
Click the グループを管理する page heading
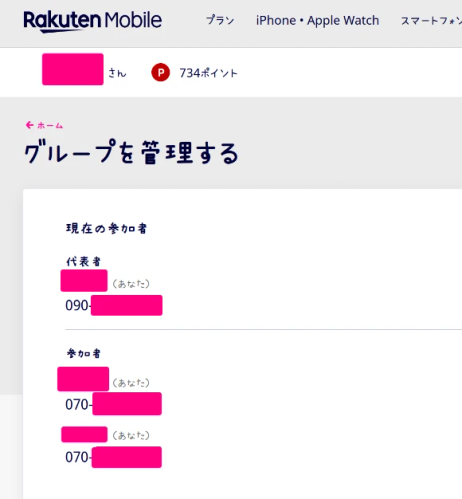pos(131,152)
